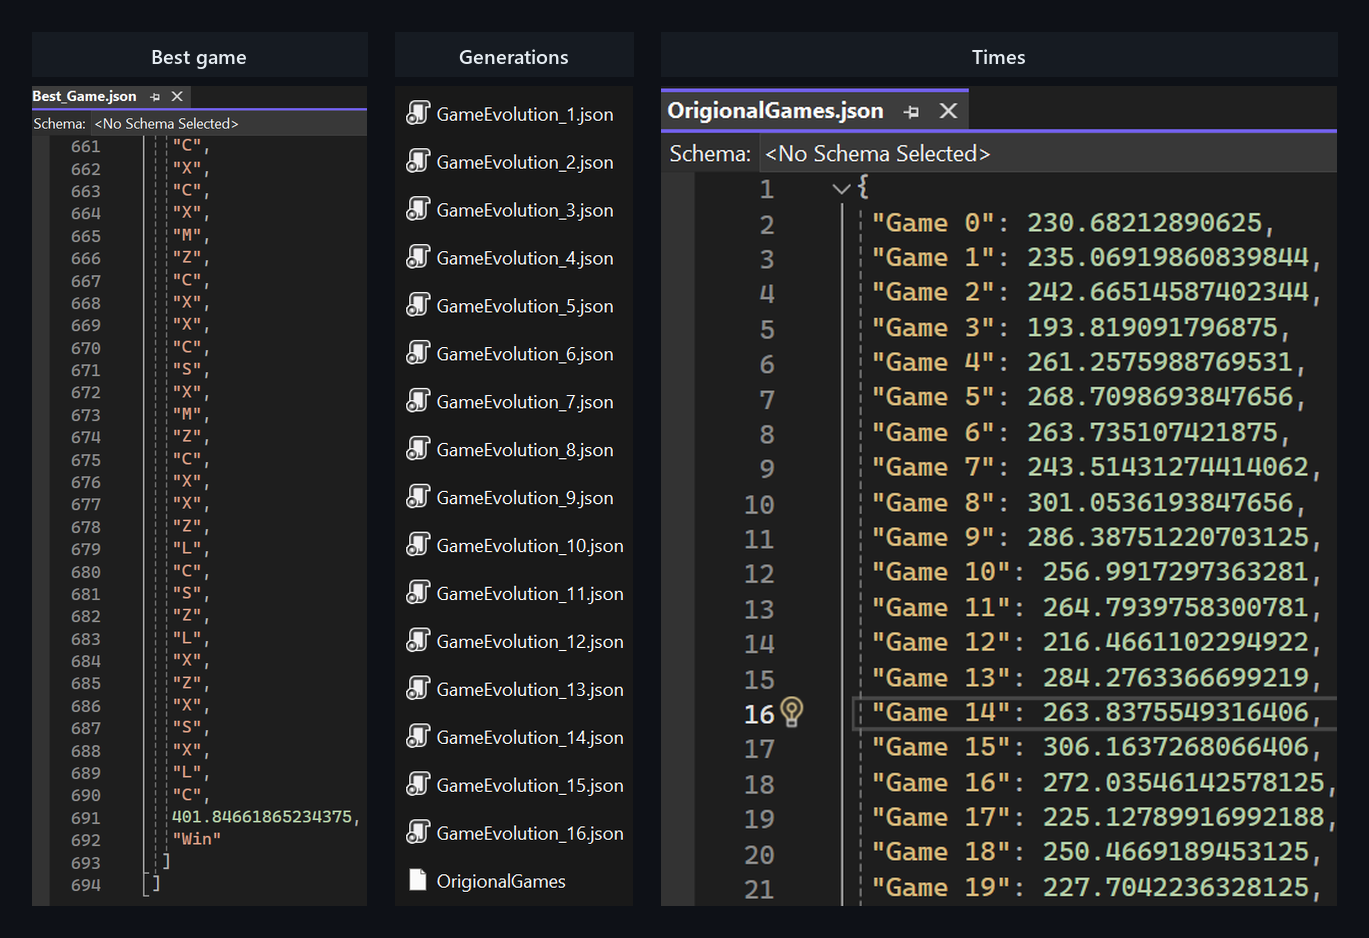1369x938 pixels.
Task: Select icon beside GameEvolution_5.json
Action: coord(418,305)
